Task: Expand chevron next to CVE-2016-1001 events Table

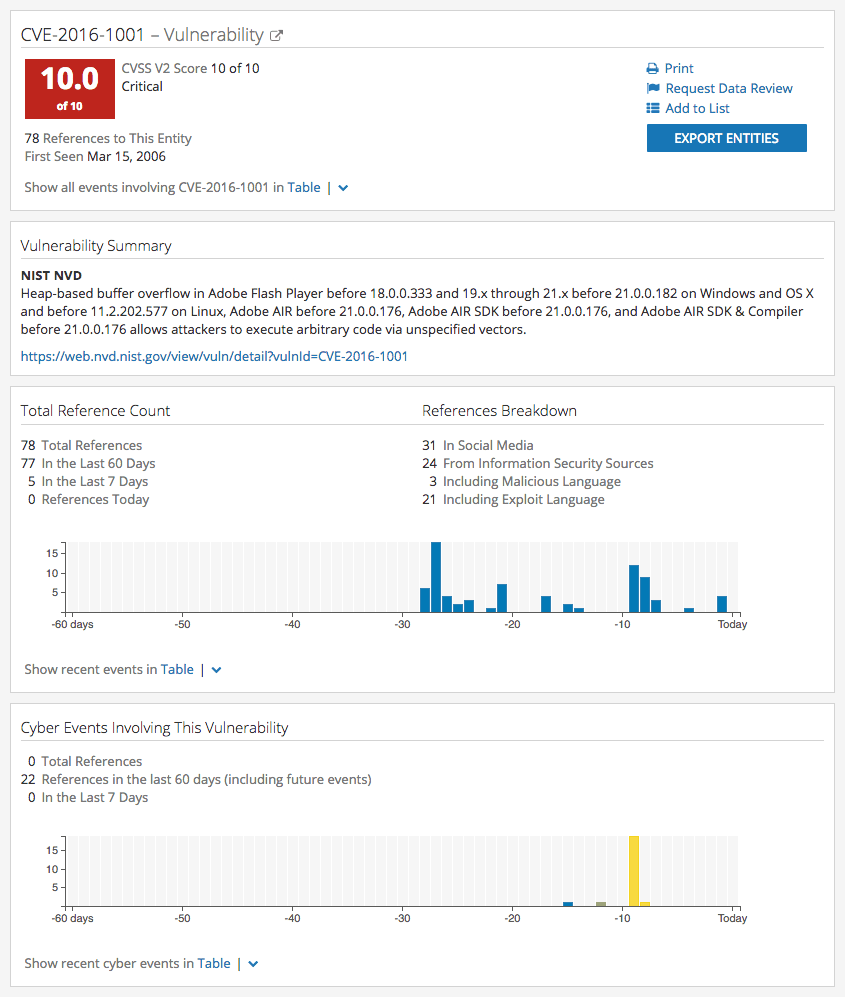Action: click(x=343, y=188)
